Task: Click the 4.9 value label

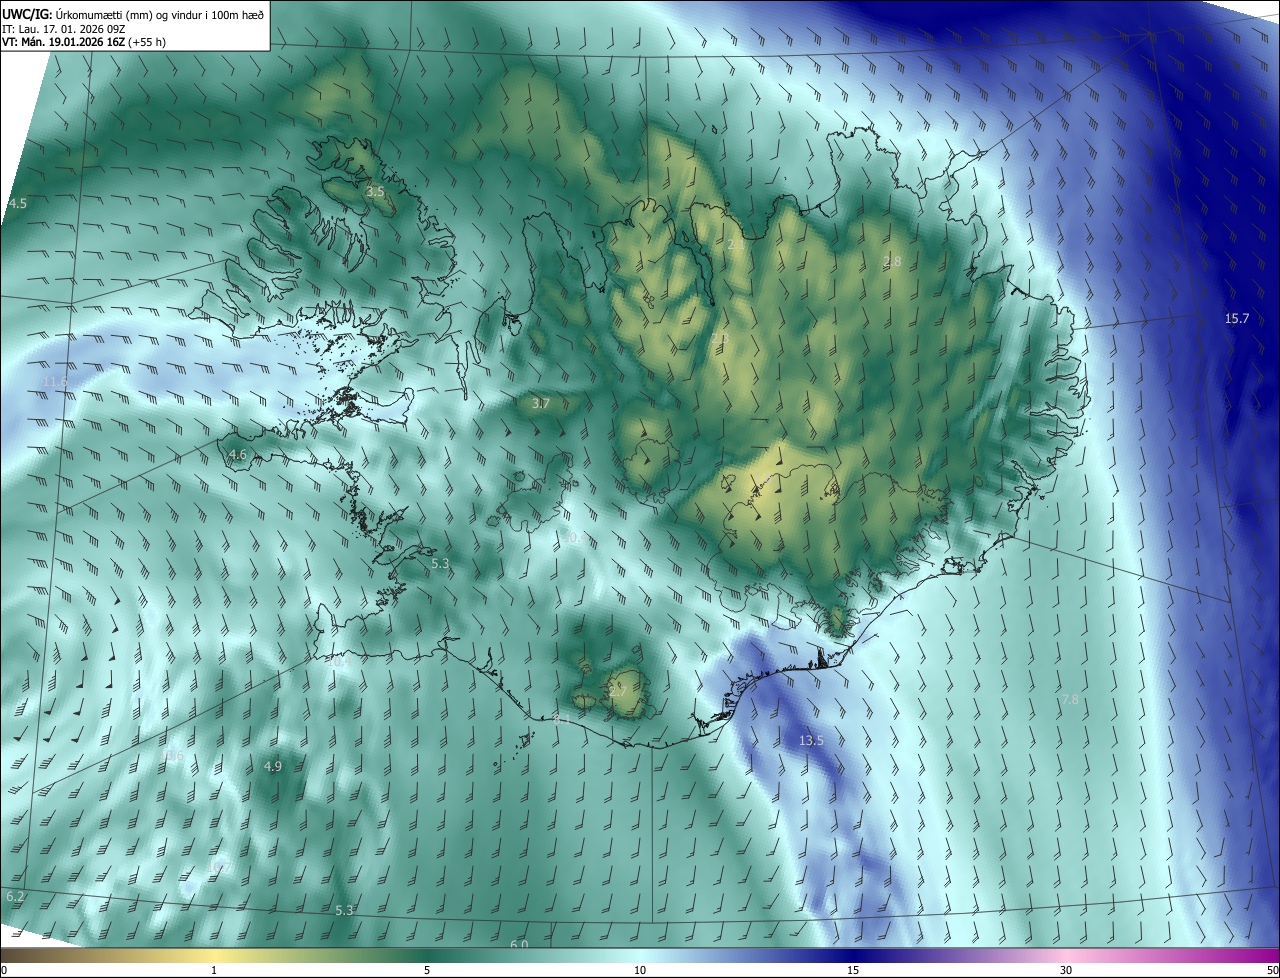Action: (x=273, y=766)
